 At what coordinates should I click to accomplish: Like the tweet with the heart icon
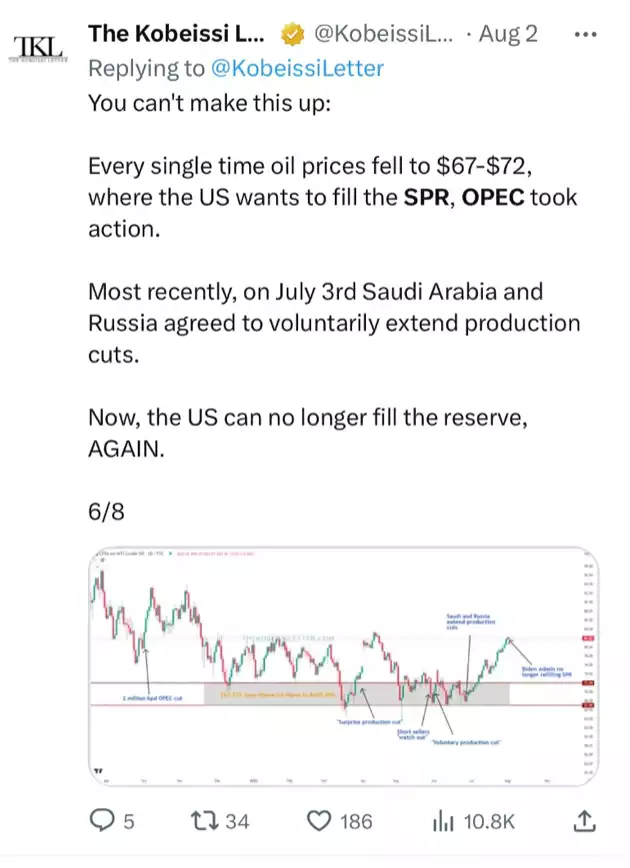point(319,821)
